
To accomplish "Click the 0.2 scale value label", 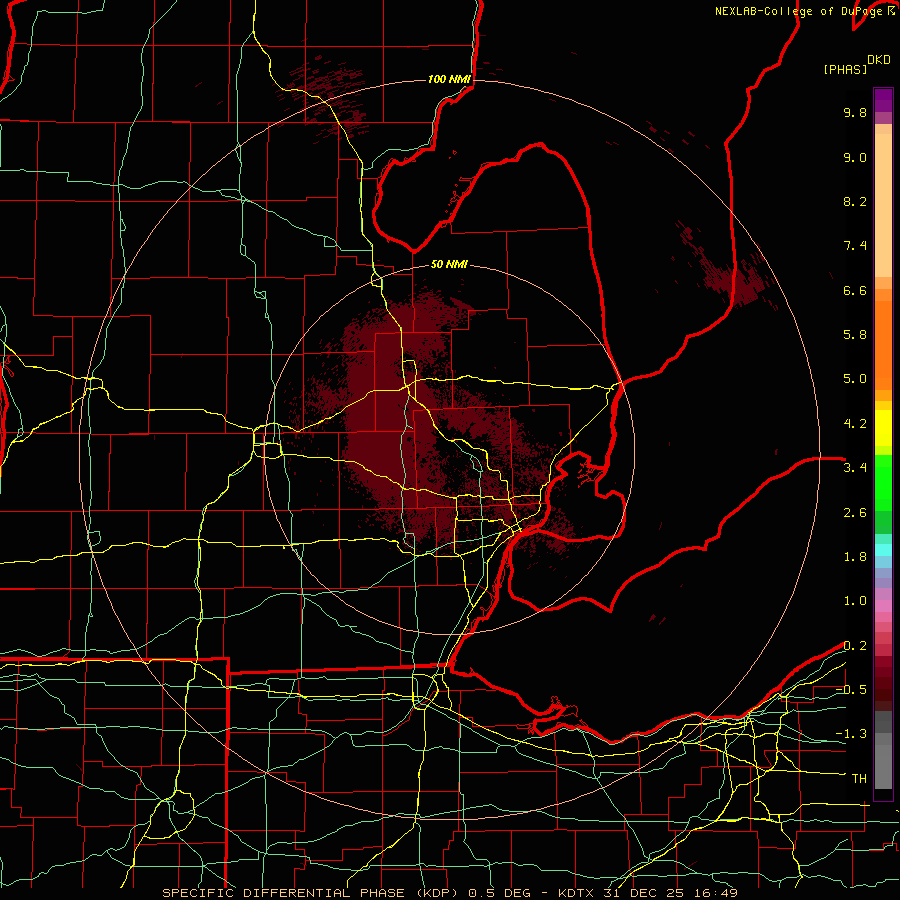I will pyautogui.click(x=855, y=646).
